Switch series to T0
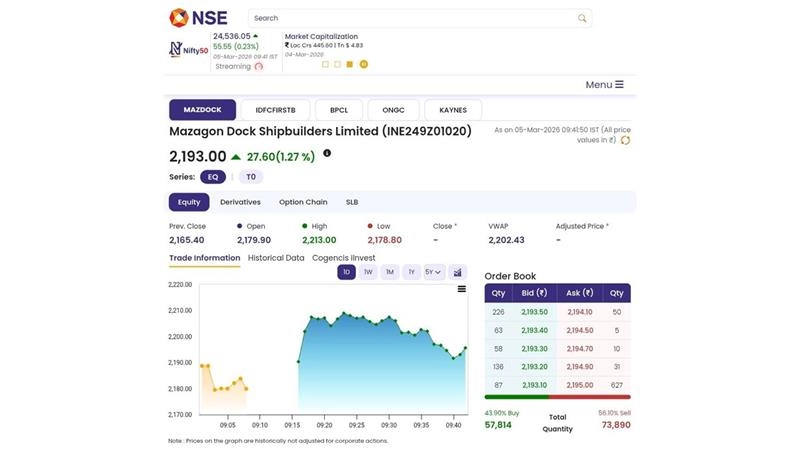Screen dimensions: 800x450 [251, 177]
